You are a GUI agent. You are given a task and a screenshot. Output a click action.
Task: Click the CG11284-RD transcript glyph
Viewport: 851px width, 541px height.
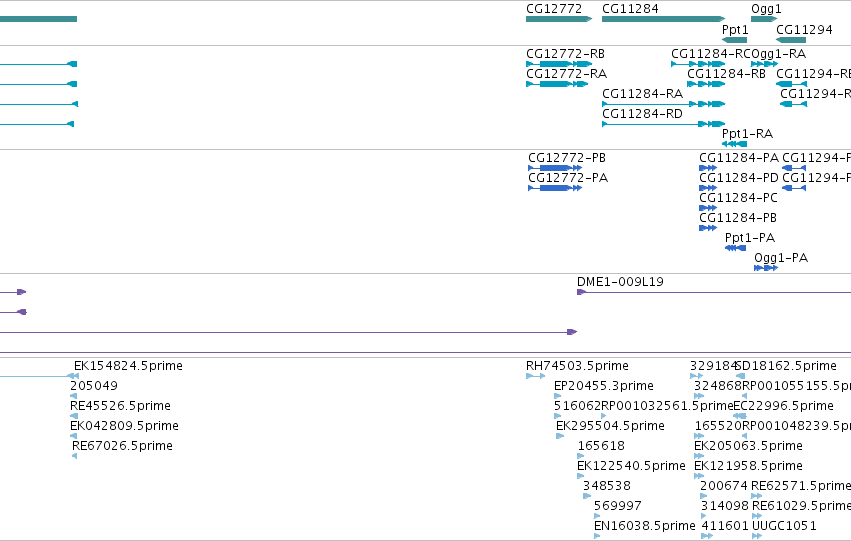pyautogui.click(x=663, y=124)
